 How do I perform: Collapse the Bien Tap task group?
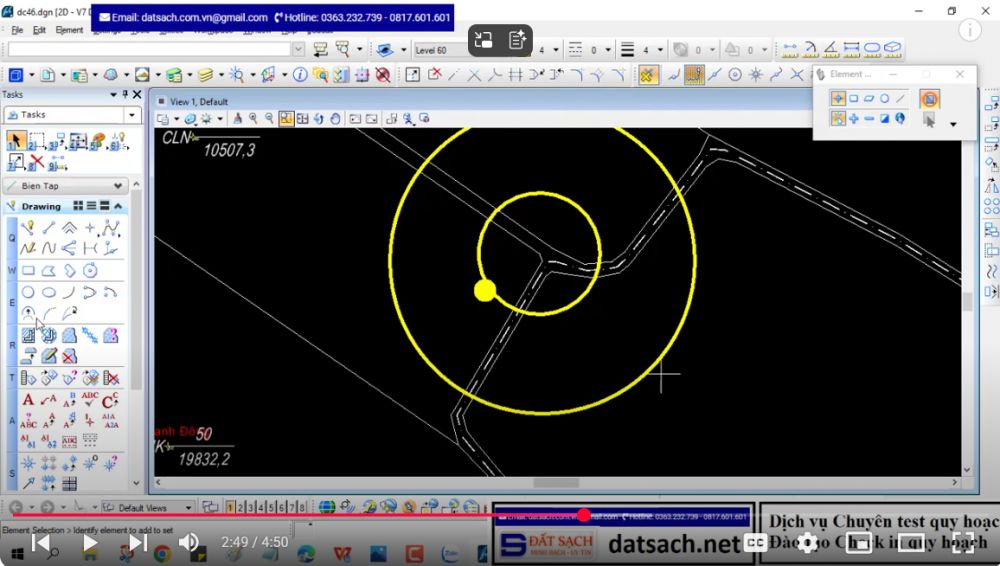point(119,186)
